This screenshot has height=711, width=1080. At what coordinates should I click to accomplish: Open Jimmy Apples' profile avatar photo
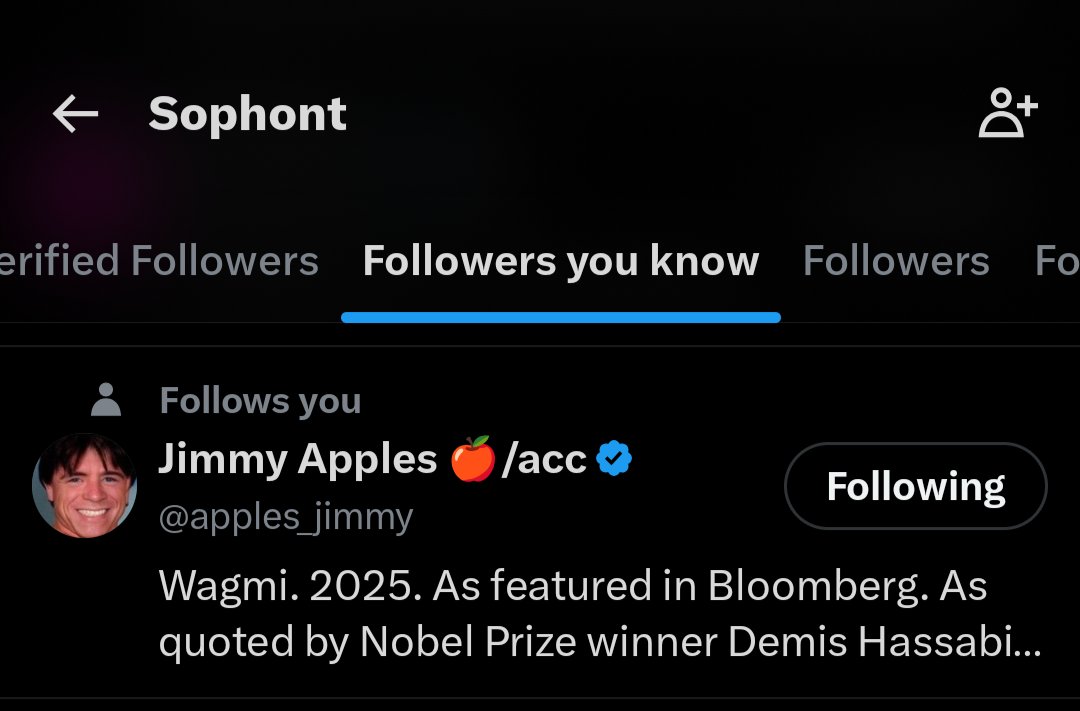point(85,486)
